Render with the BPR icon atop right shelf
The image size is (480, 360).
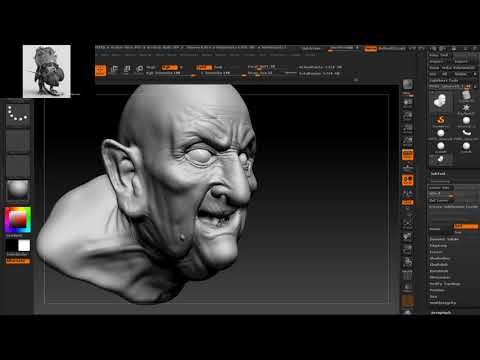(x=408, y=85)
